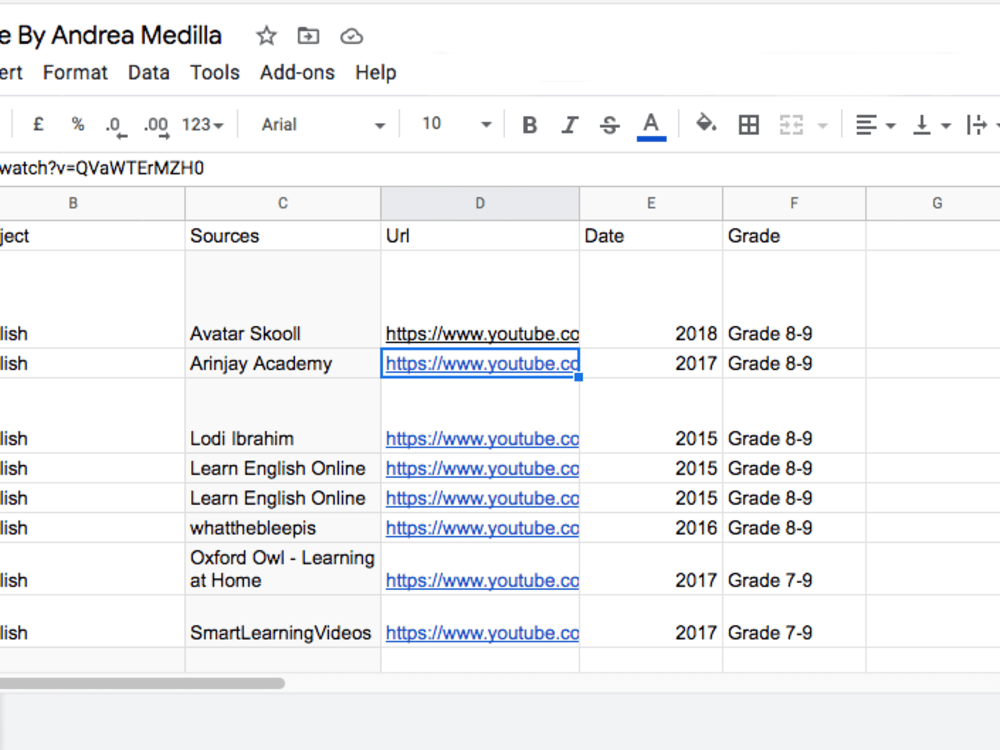1000x750 pixels.
Task: Star this spreadsheet
Action: pos(266,35)
